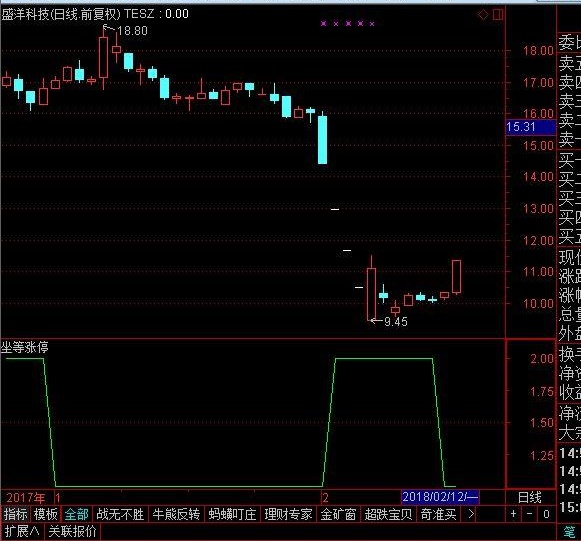Open the 模板 tab
The width and height of the screenshot is (581, 541).
point(46,514)
